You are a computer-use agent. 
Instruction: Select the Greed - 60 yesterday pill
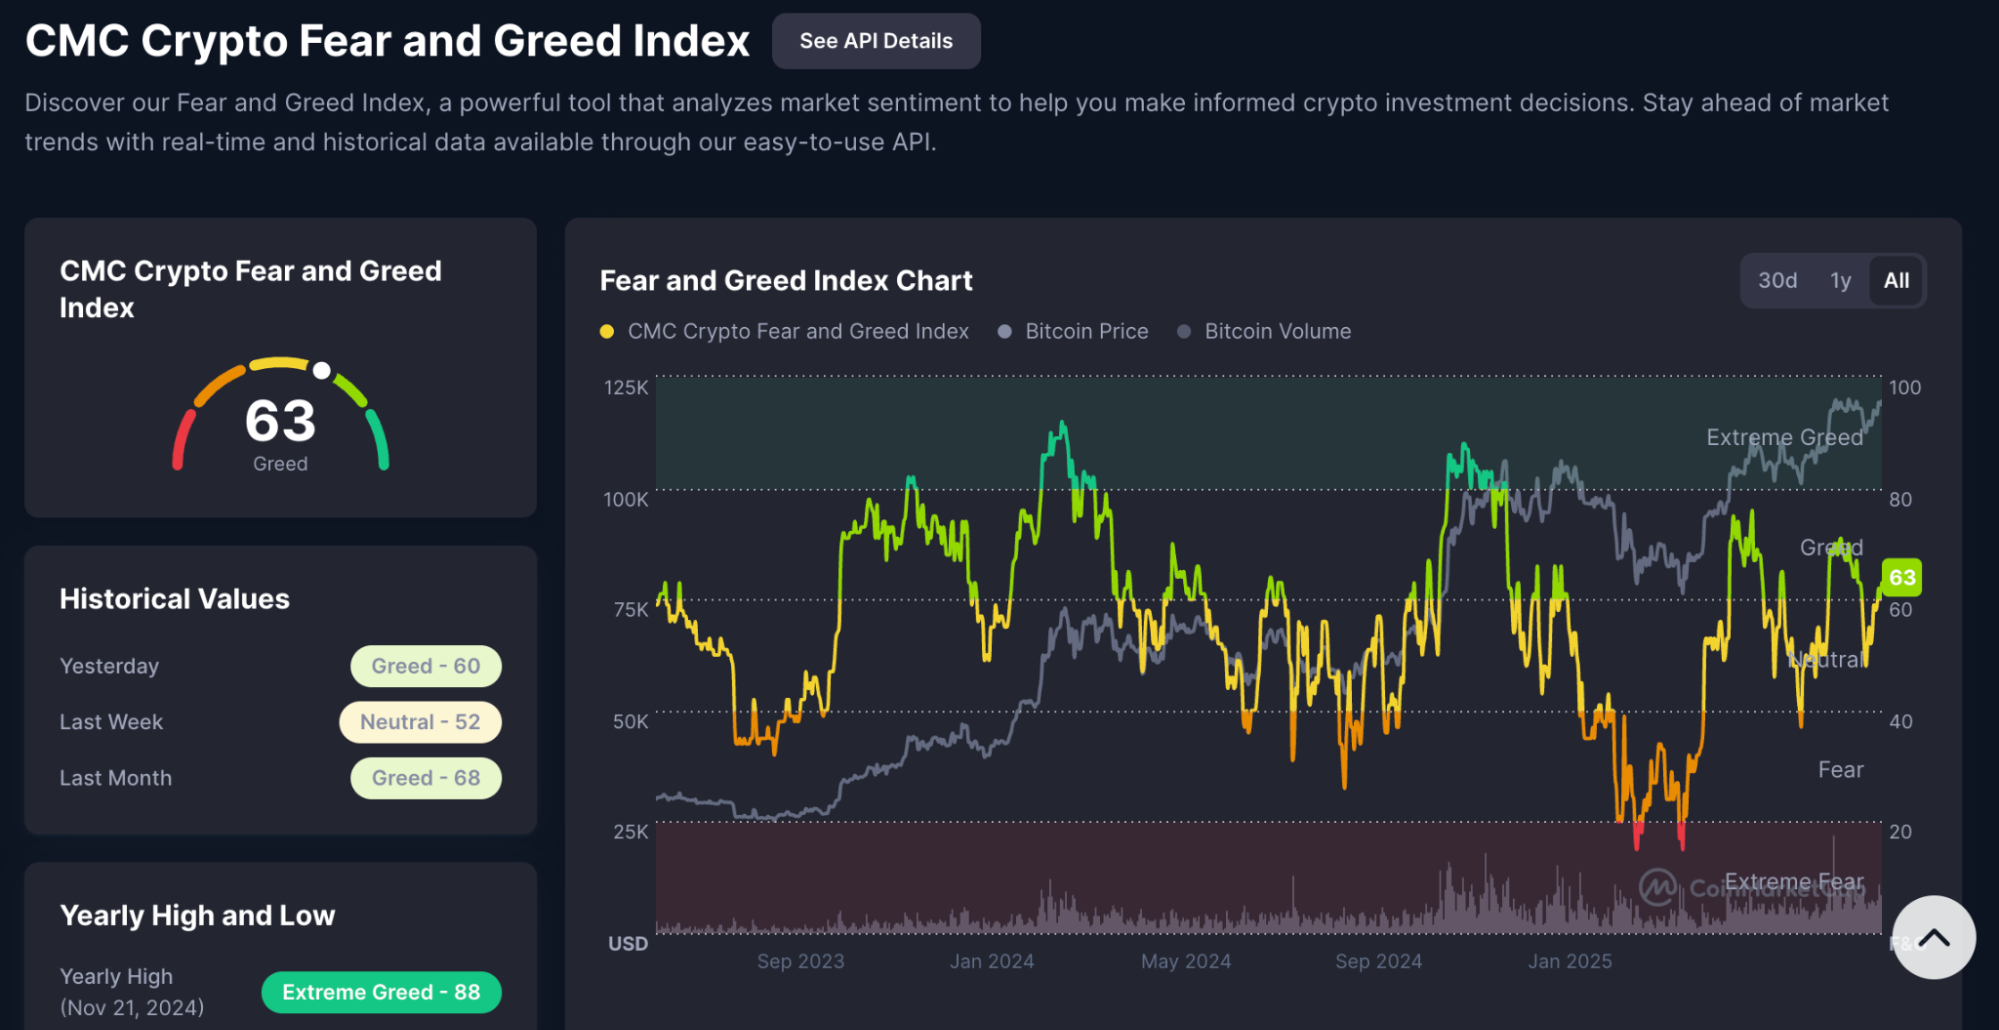[x=426, y=666]
